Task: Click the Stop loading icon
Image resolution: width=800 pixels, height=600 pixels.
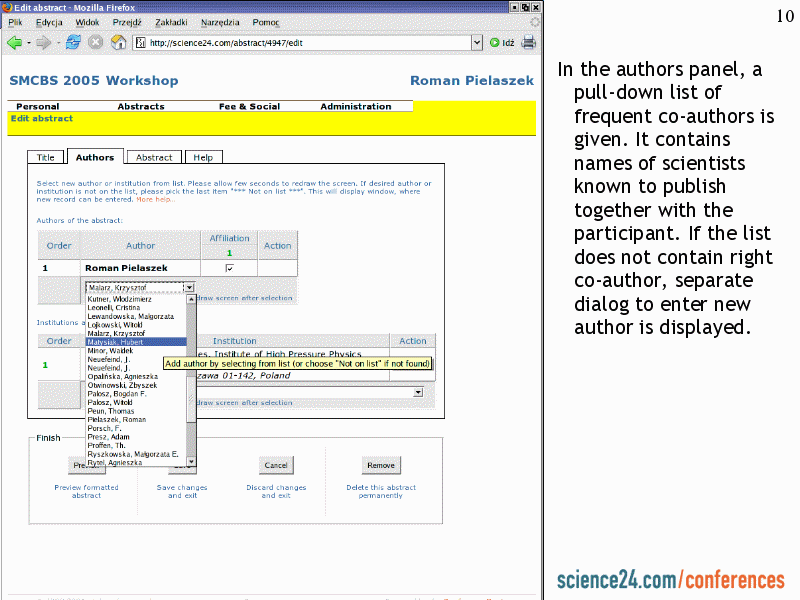Action: point(96,42)
